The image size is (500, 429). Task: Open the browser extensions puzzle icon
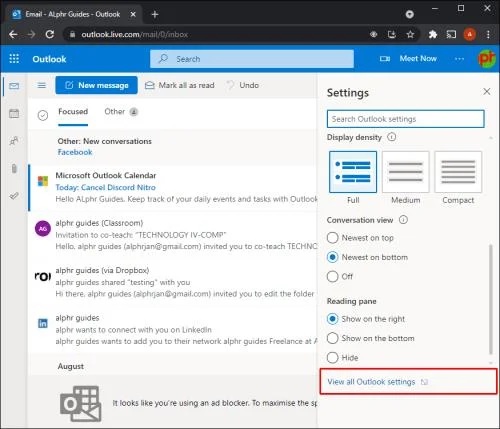click(x=433, y=34)
